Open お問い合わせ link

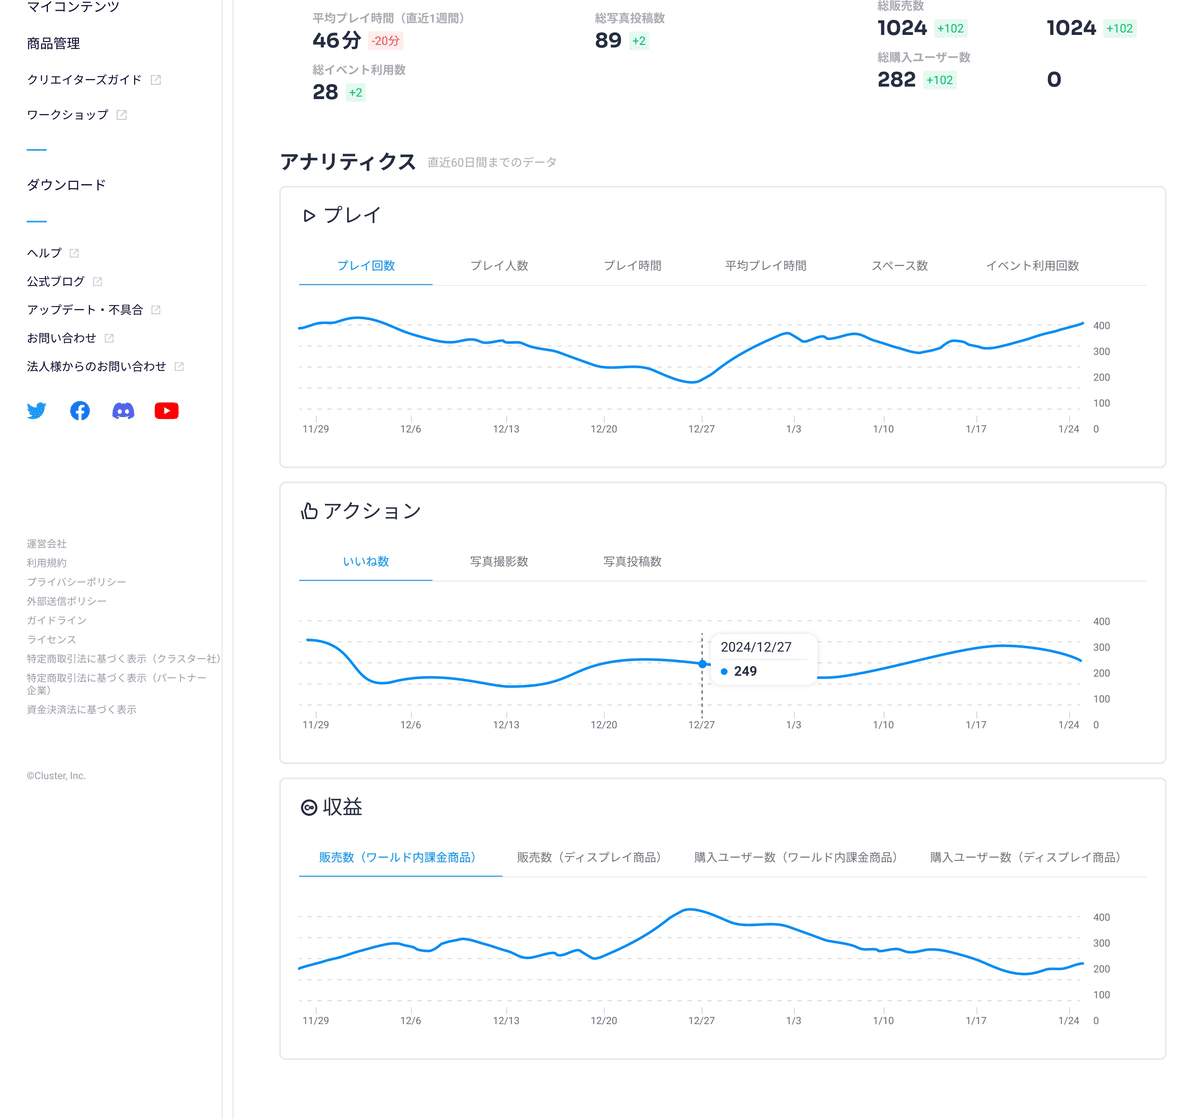(62, 338)
